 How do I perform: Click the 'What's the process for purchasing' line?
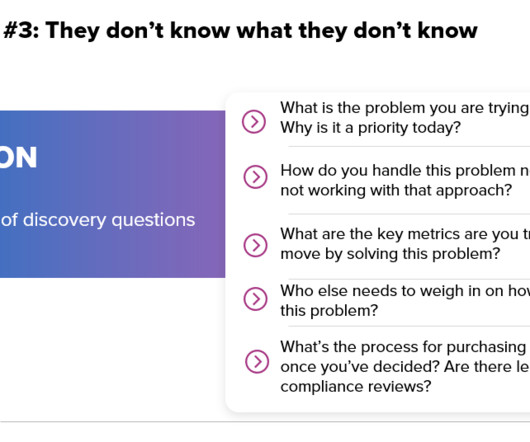(x=405, y=347)
